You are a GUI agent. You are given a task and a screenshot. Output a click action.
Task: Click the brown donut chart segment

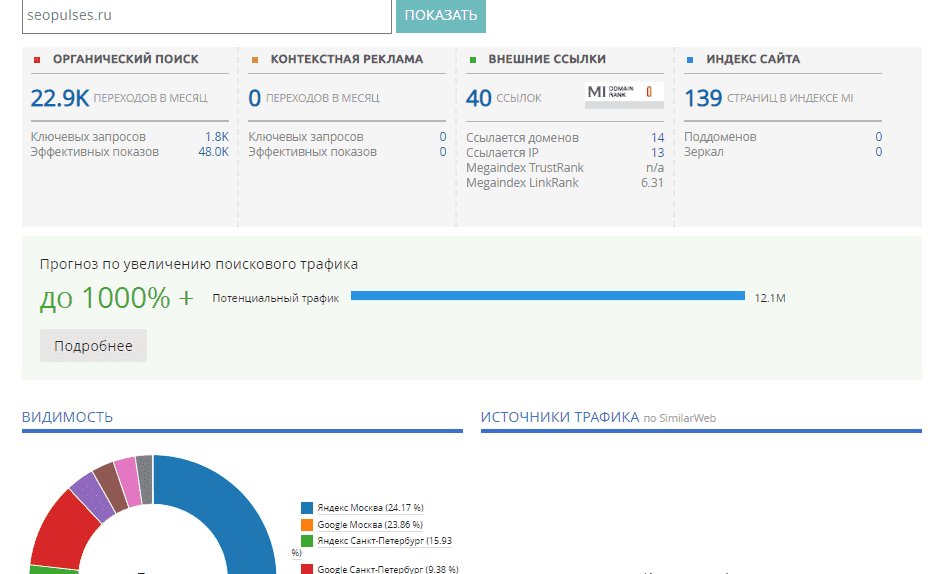point(111,487)
